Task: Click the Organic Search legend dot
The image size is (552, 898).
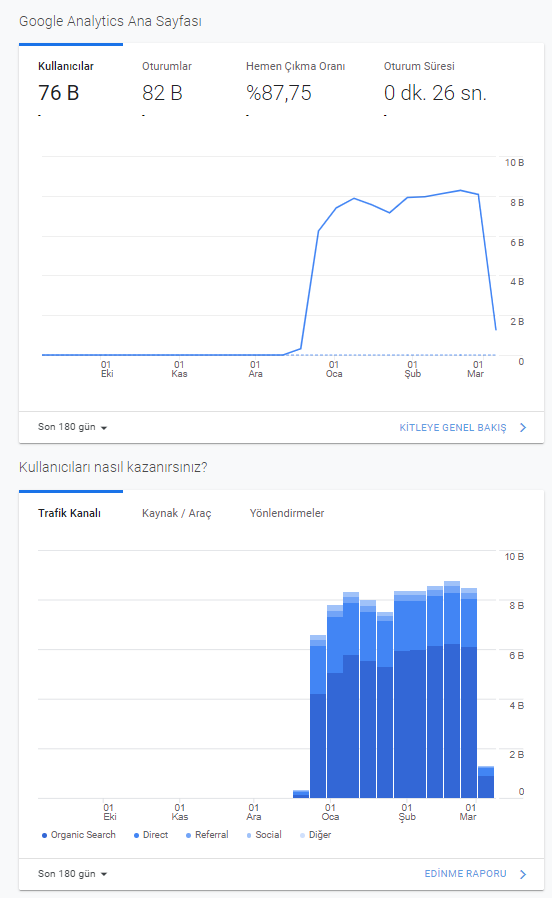Action: (x=44, y=836)
